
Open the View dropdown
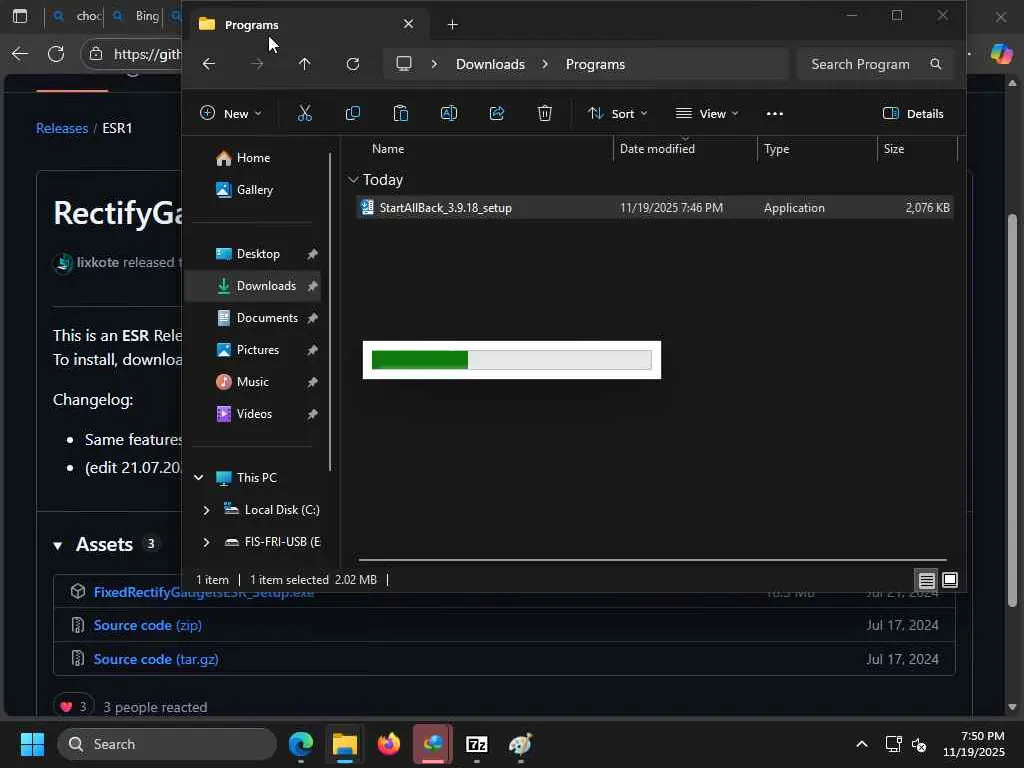(707, 114)
